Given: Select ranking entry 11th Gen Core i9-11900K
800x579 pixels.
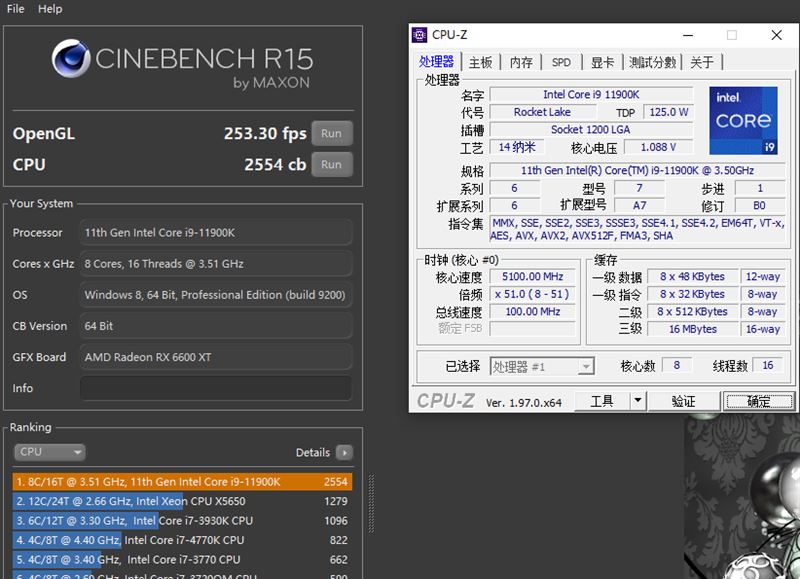Looking at the screenshot, I should point(182,482).
